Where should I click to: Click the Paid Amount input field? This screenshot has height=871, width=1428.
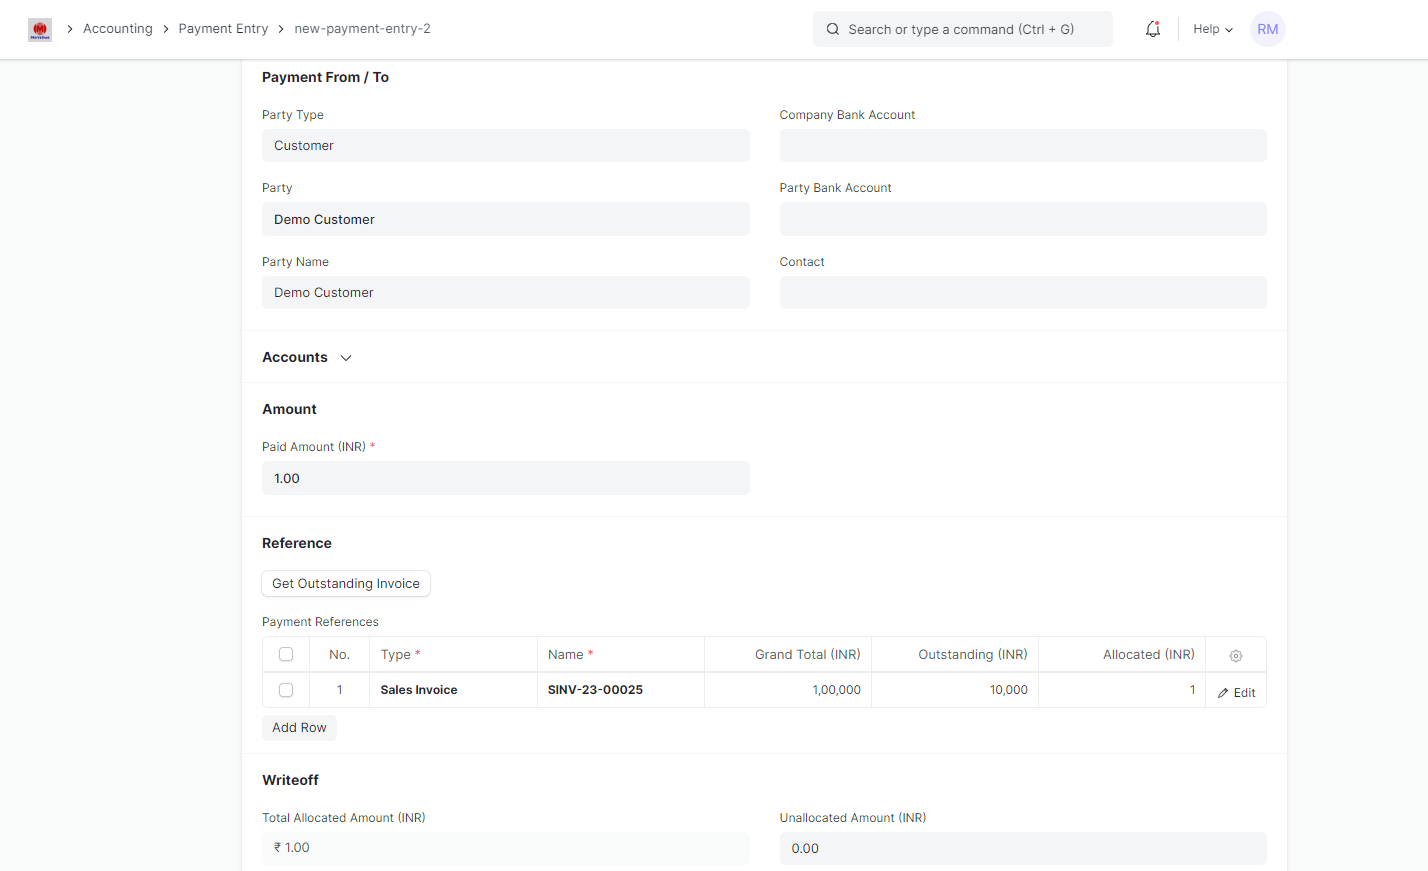[505, 478]
